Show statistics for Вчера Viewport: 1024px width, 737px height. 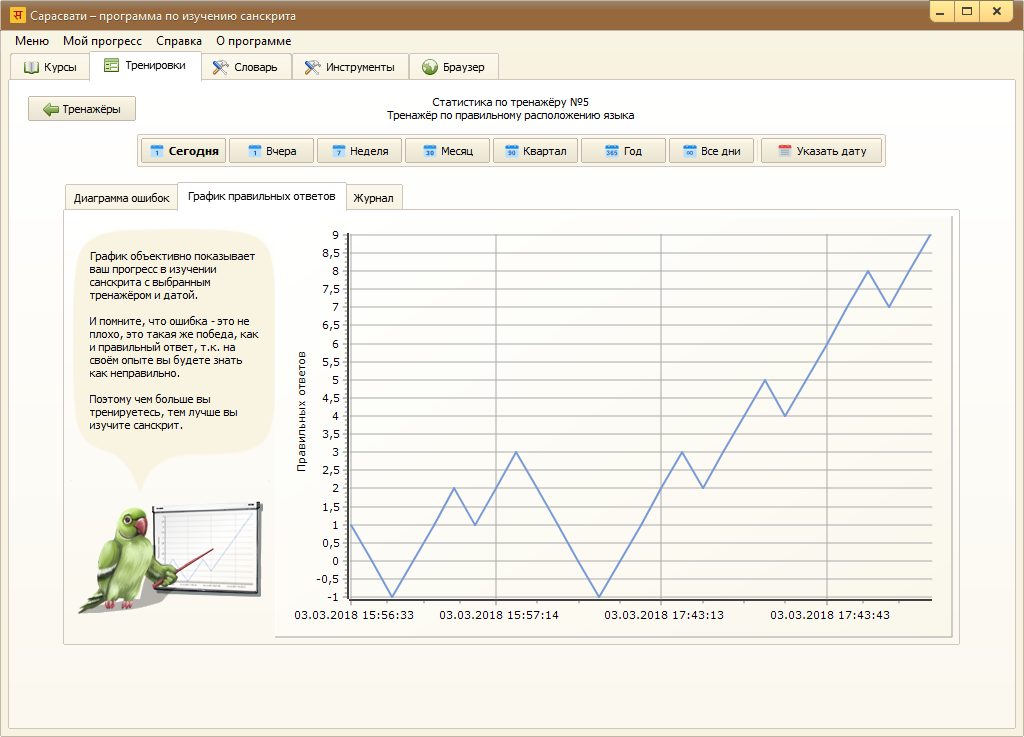coord(271,151)
